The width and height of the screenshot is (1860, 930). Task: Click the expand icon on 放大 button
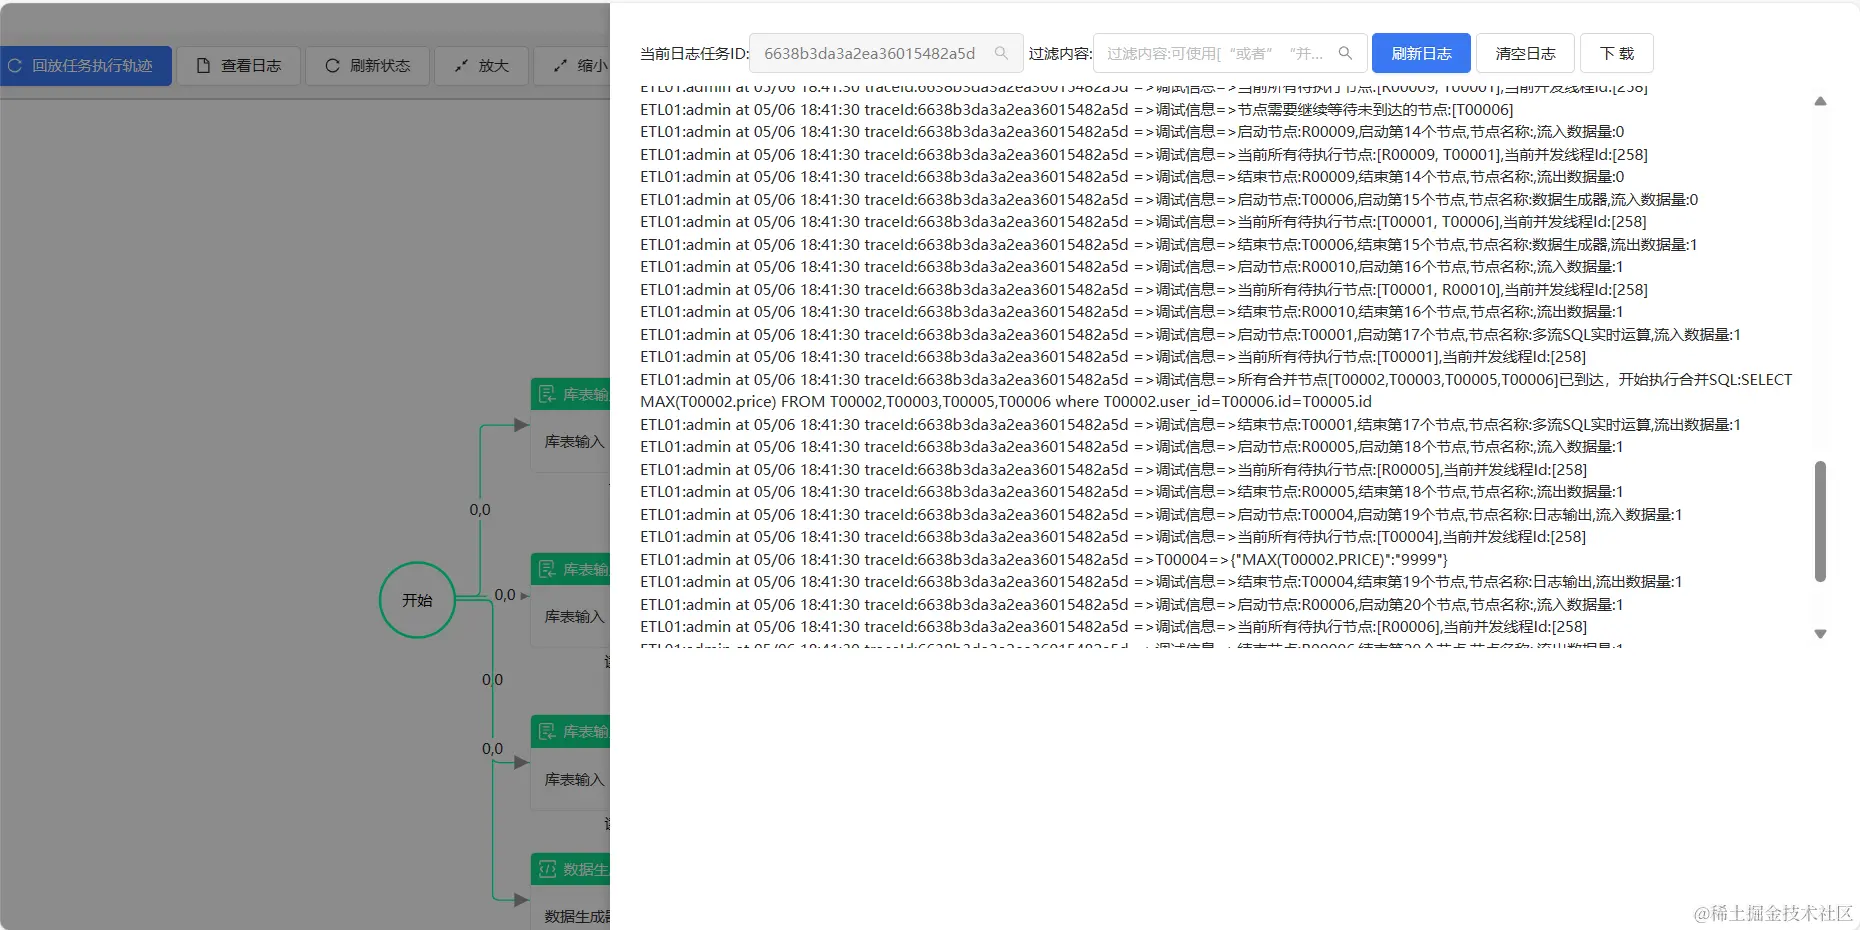461,66
